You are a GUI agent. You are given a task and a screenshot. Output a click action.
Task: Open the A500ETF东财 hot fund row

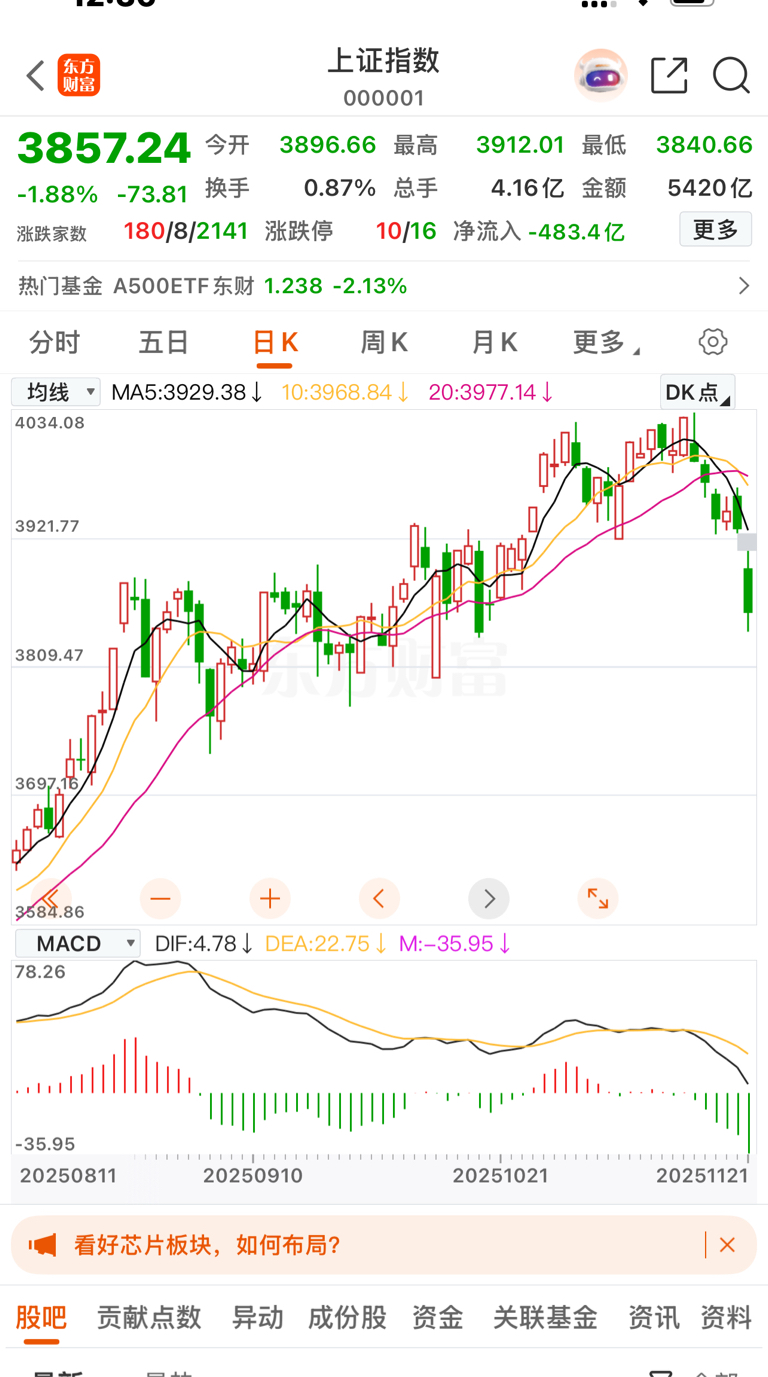pos(384,286)
